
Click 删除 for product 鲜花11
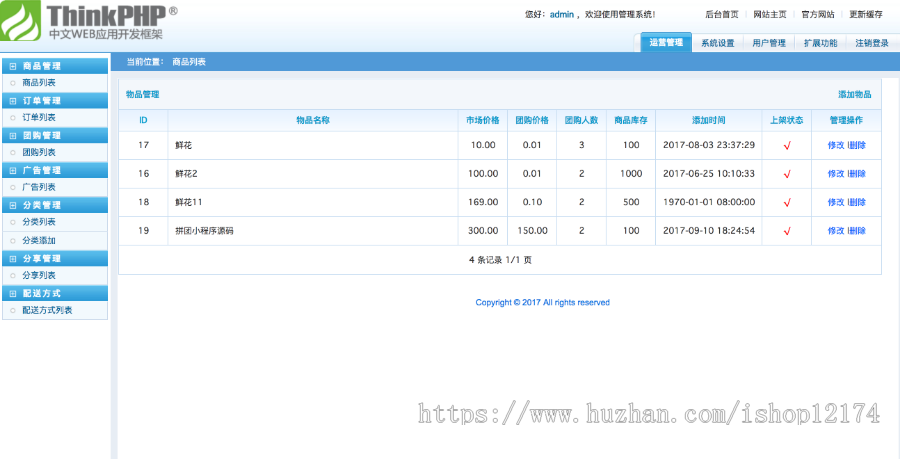(x=858, y=202)
